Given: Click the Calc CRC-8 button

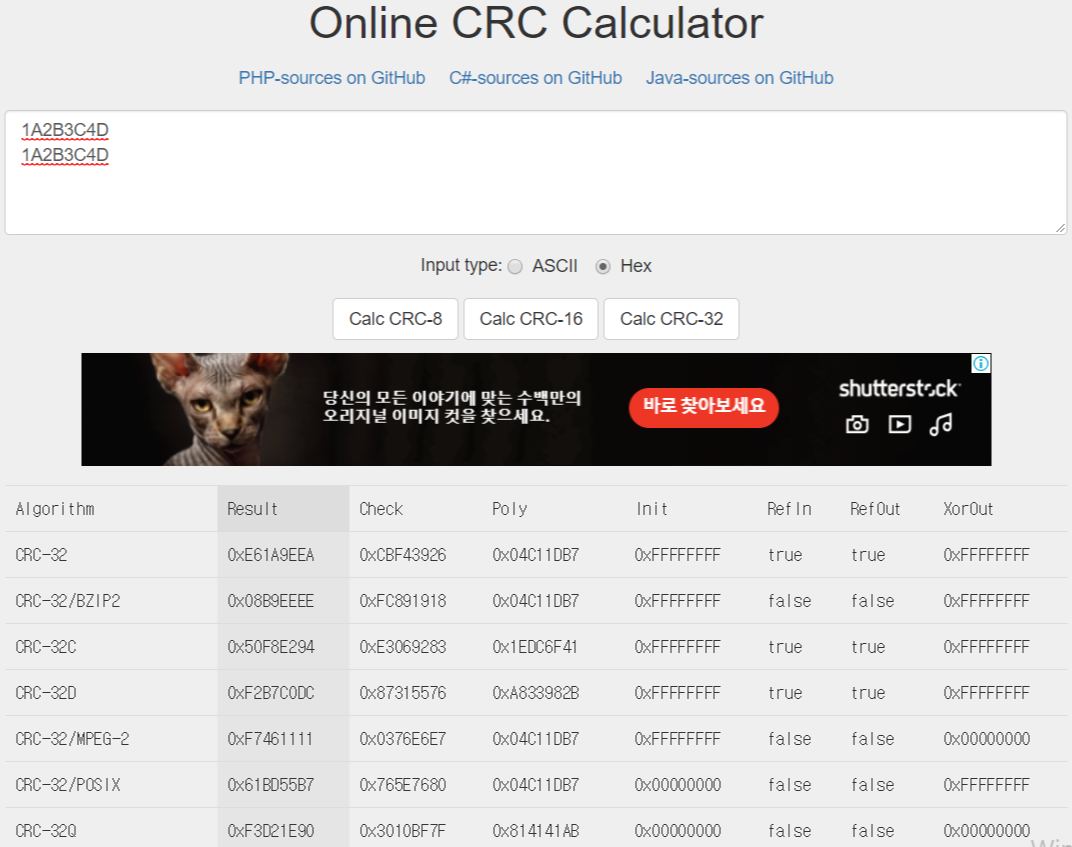Looking at the screenshot, I should coord(395,319).
